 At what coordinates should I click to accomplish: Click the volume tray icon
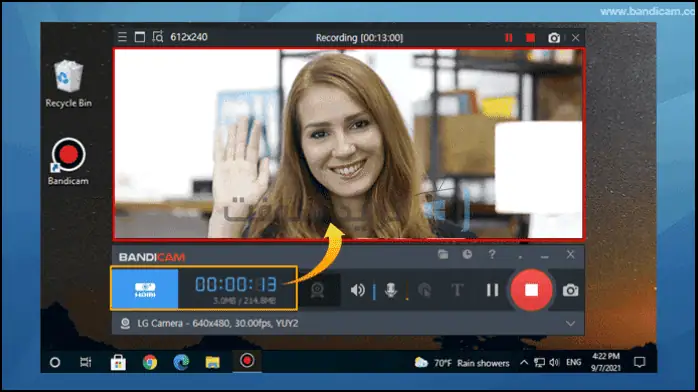[x=554, y=363]
